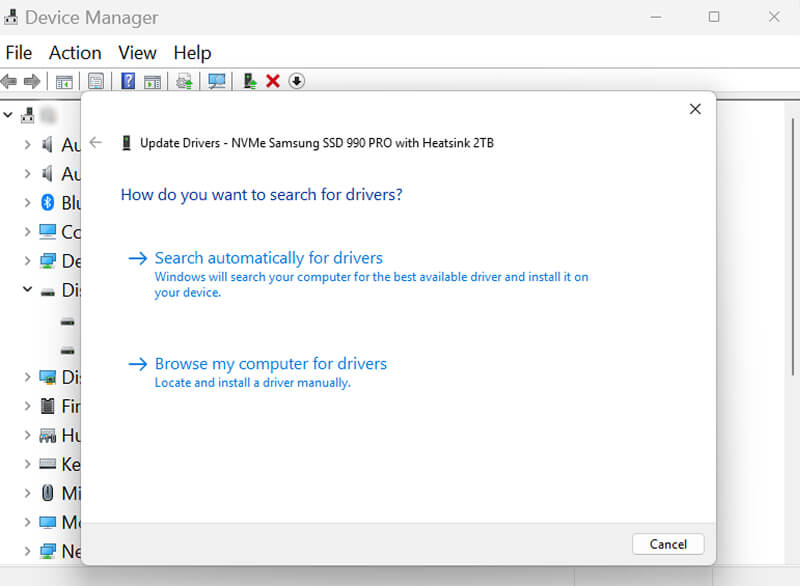Image resolution: width=800 pixels, height=586 pixels.
Task: Cancel the Update Drivers wizard
Action: click(667, 544)
